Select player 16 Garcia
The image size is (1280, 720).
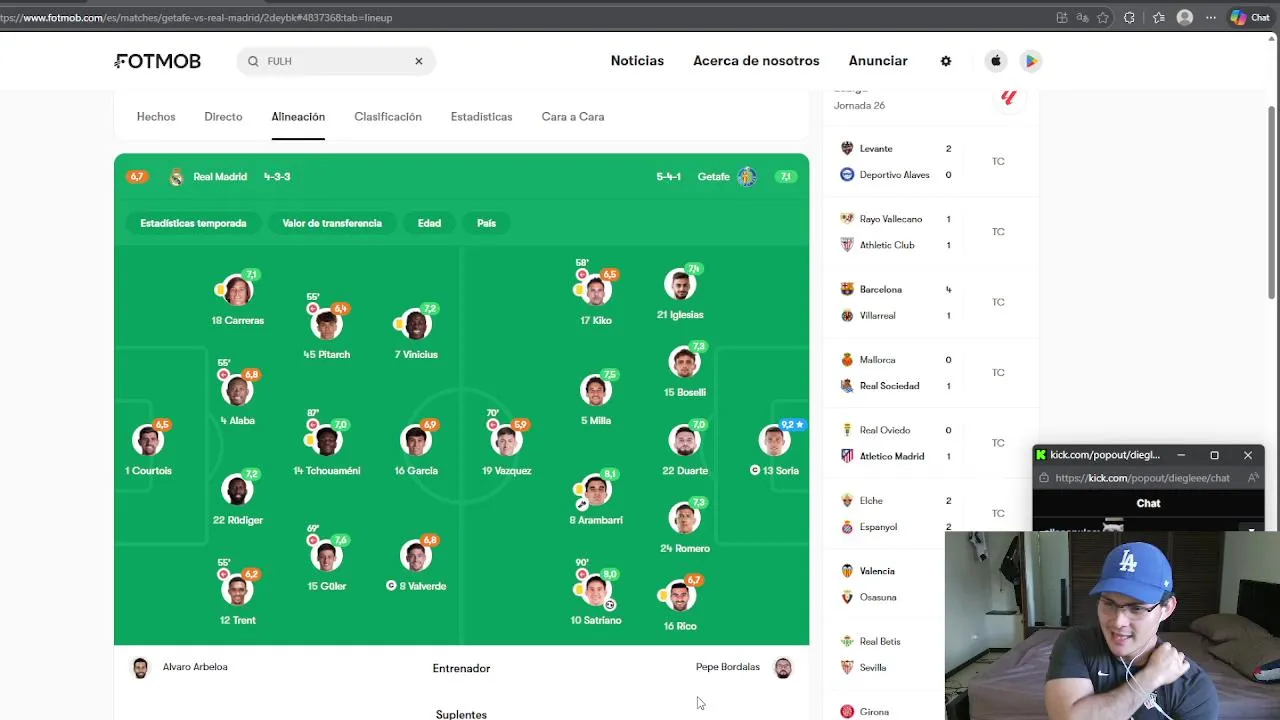pyautogui.click(x=416, y=446)
